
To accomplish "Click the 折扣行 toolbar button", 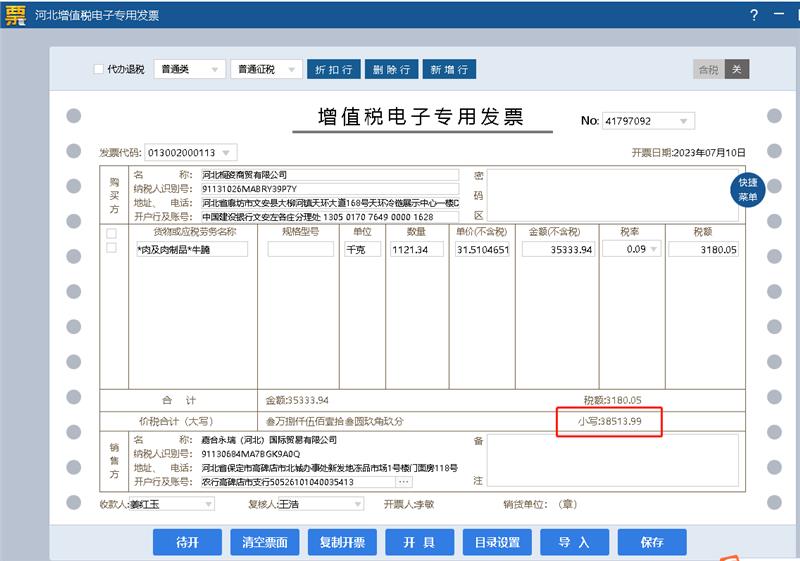I will tap(333, 69).
